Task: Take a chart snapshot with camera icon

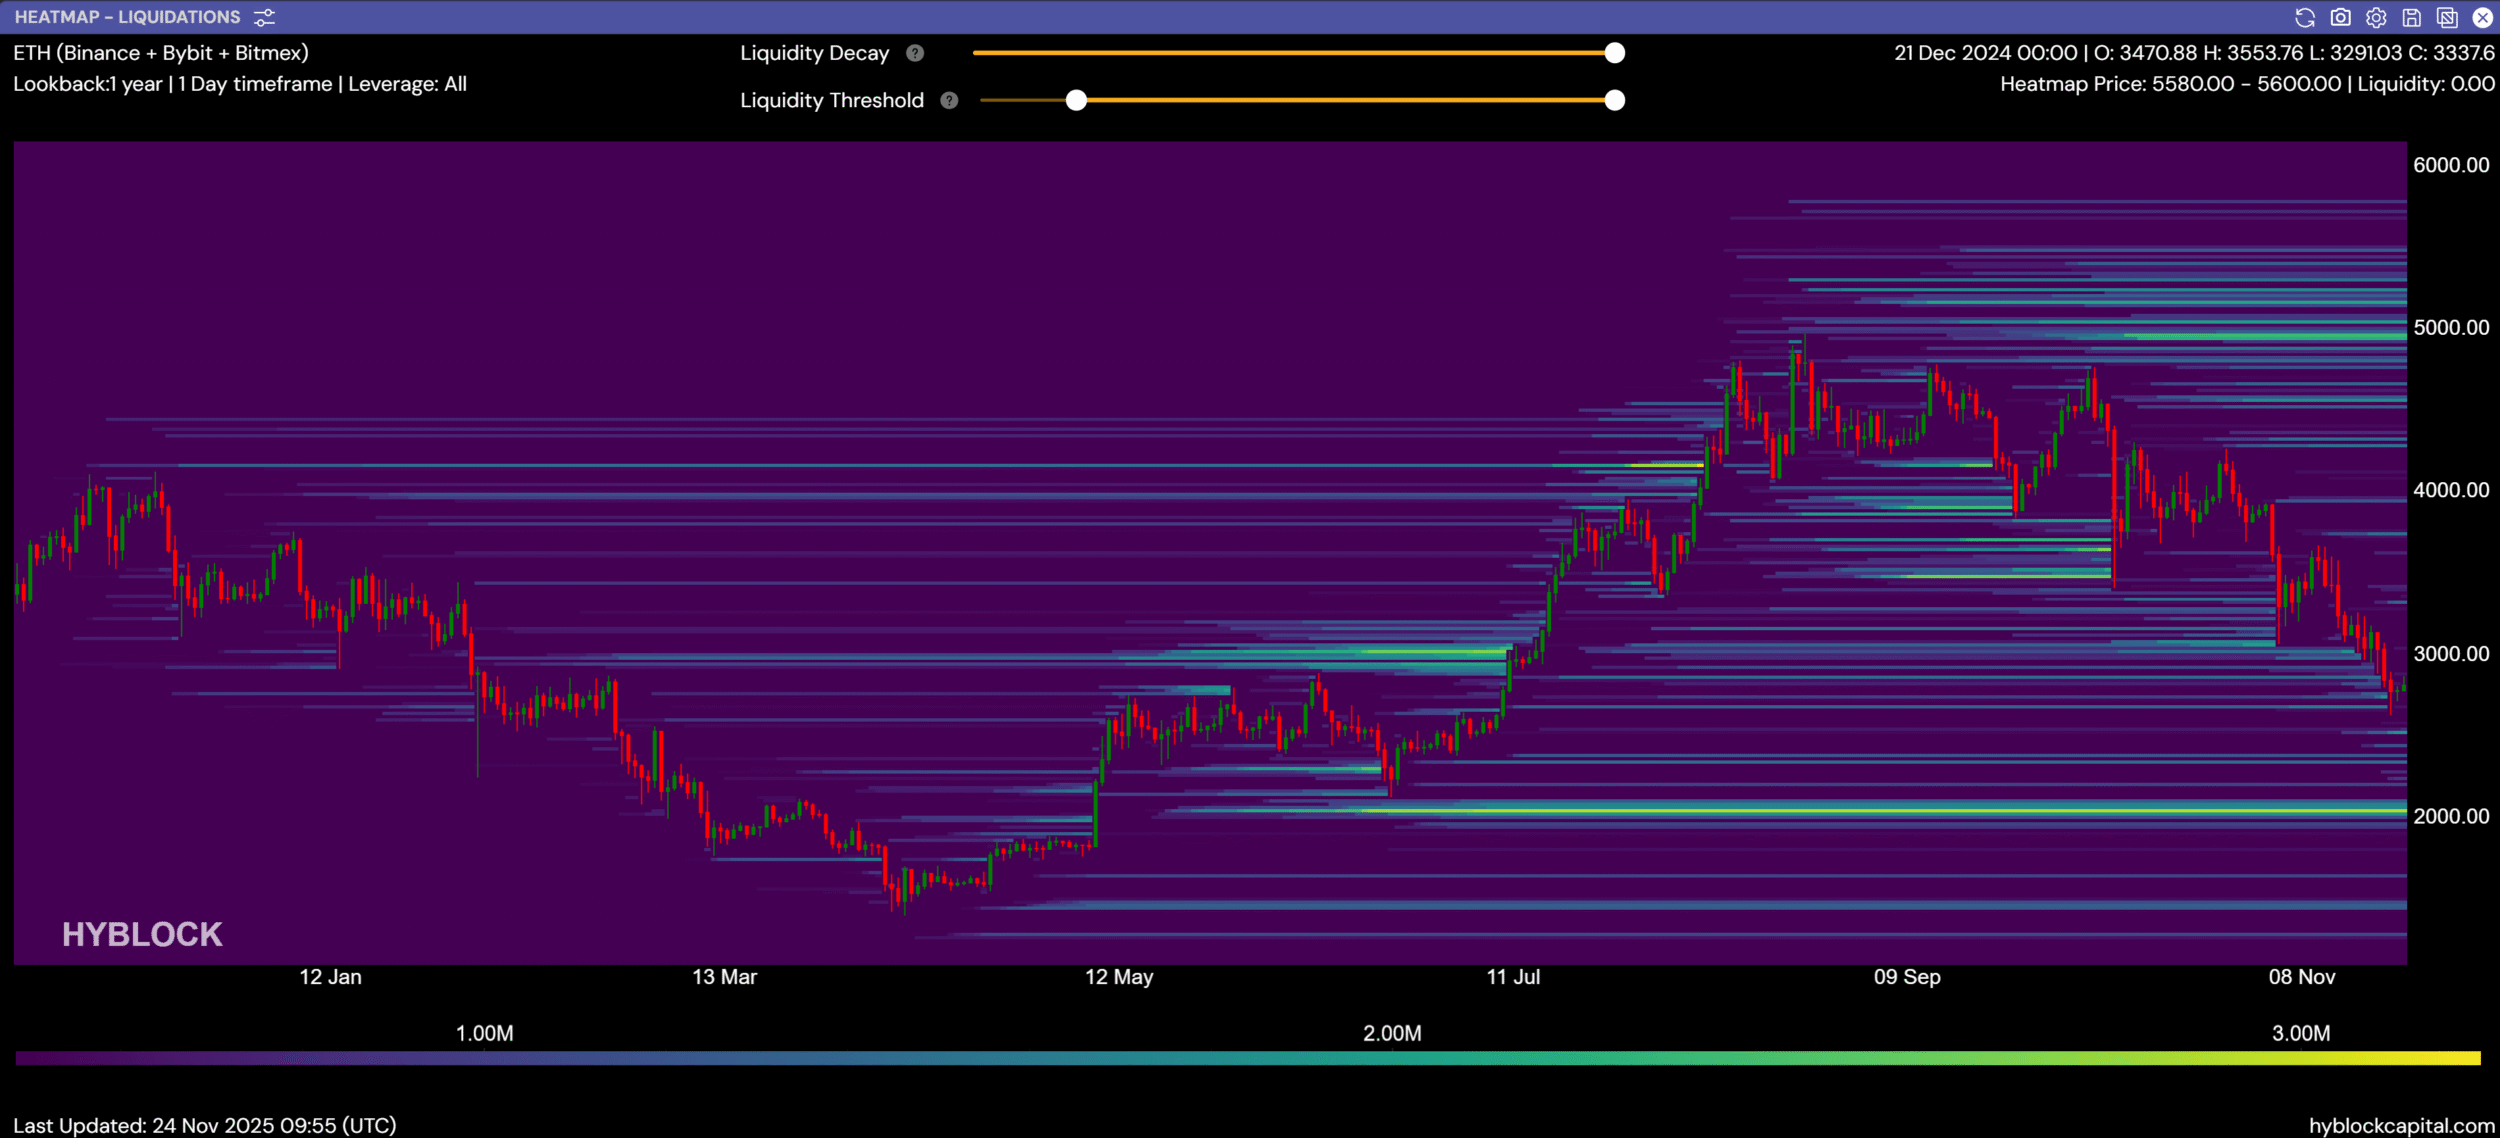Action: (2340, 17)
